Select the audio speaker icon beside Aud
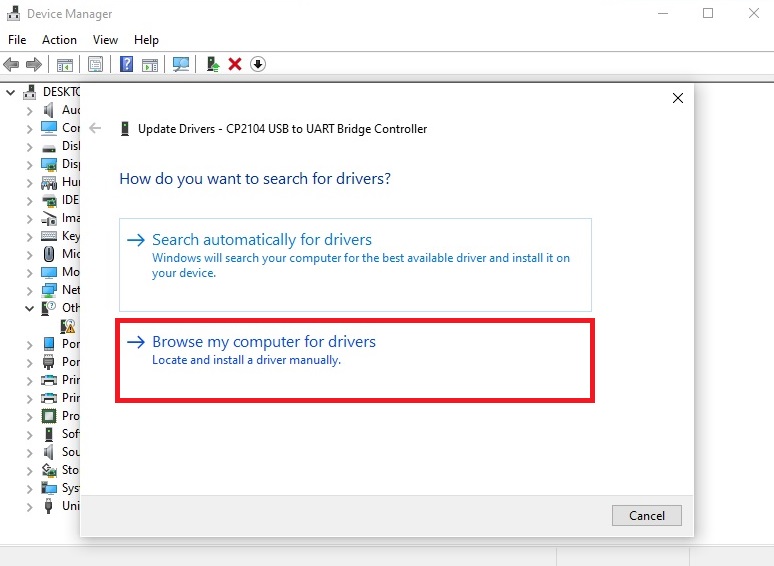The width and height of the screenshot is (774, 566). (48, 110)
